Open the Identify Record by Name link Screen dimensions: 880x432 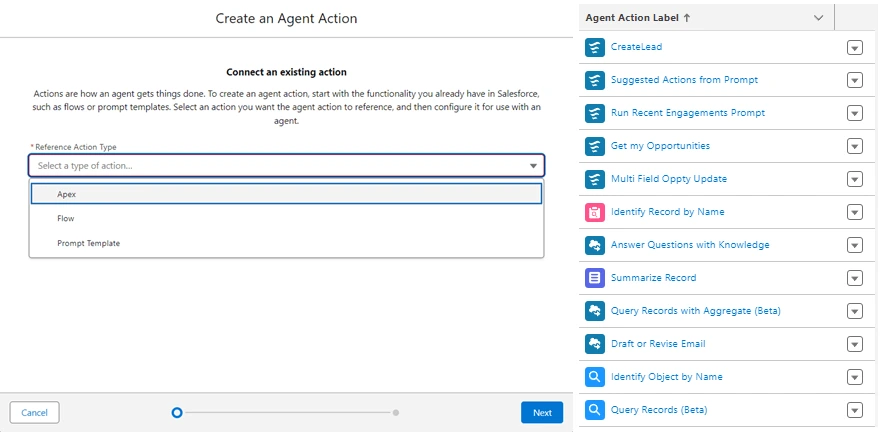(667, 212)
